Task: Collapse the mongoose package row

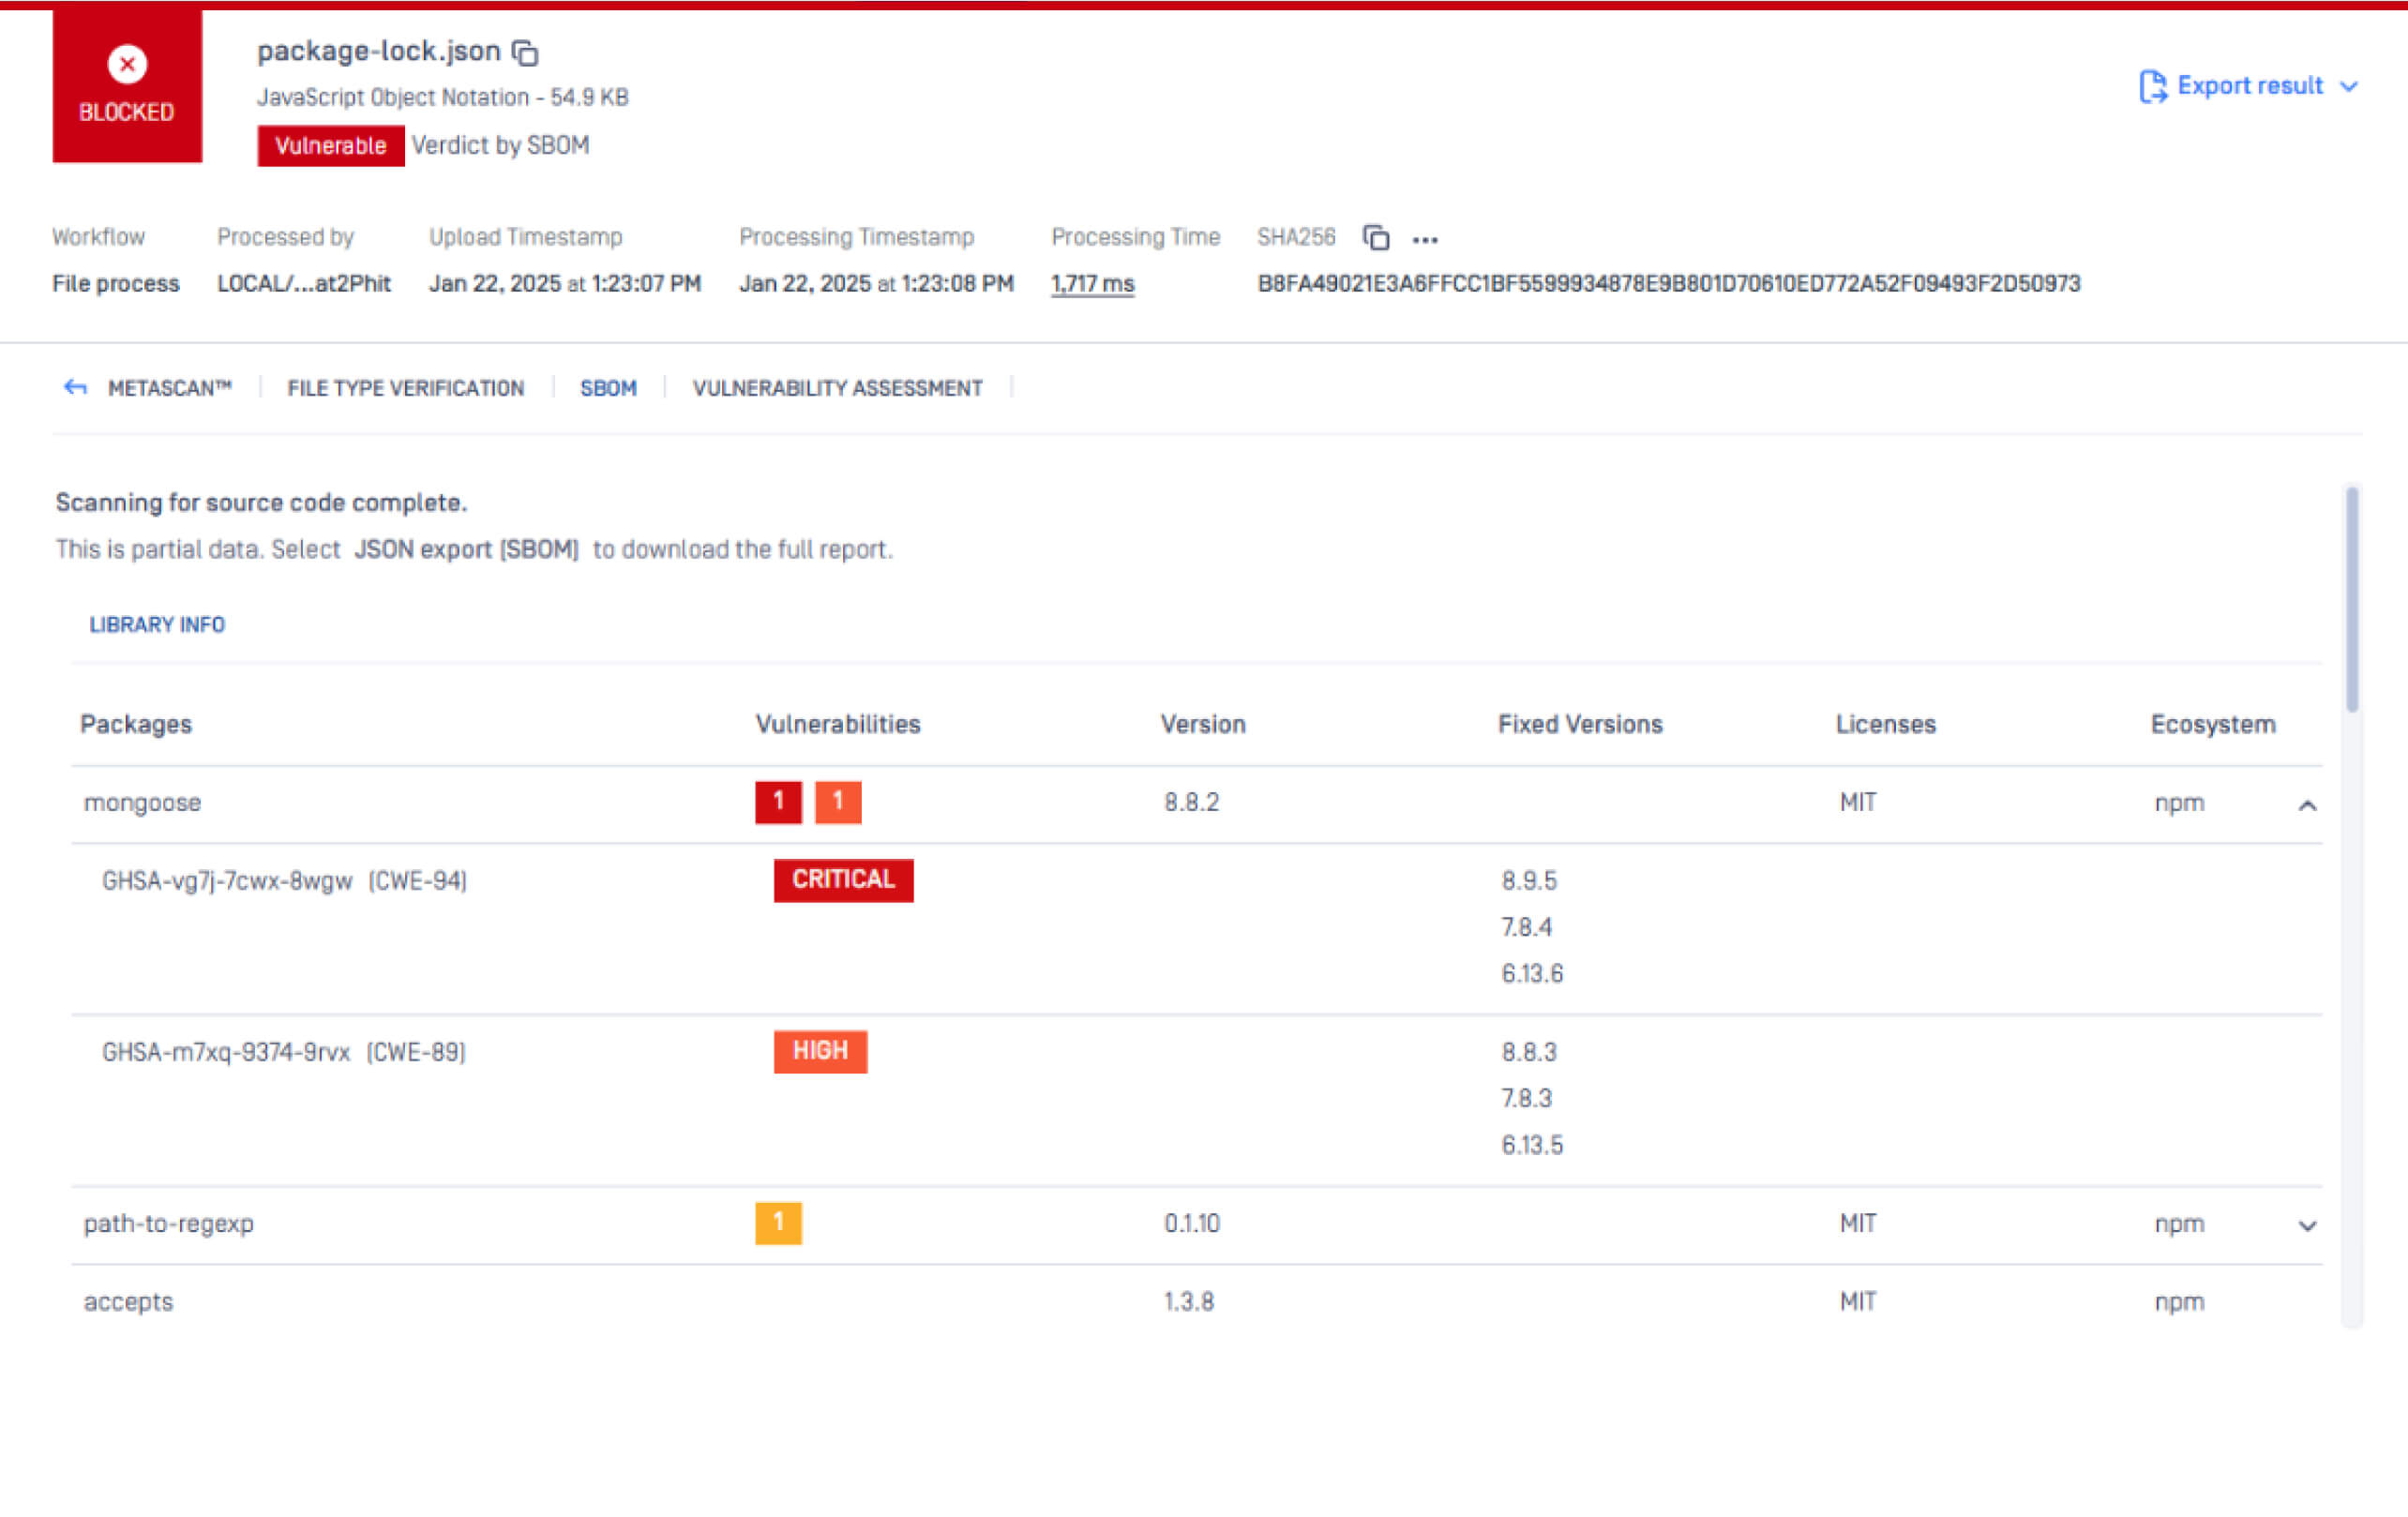Action: pos(2307,805)
